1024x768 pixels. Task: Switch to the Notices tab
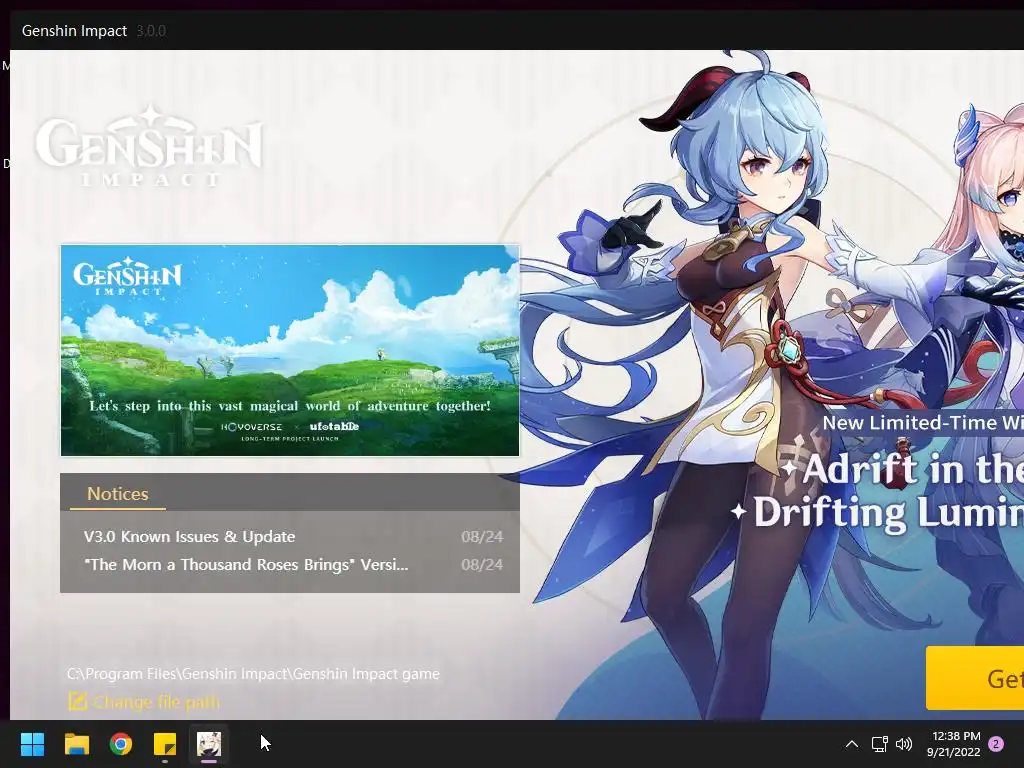118,494
